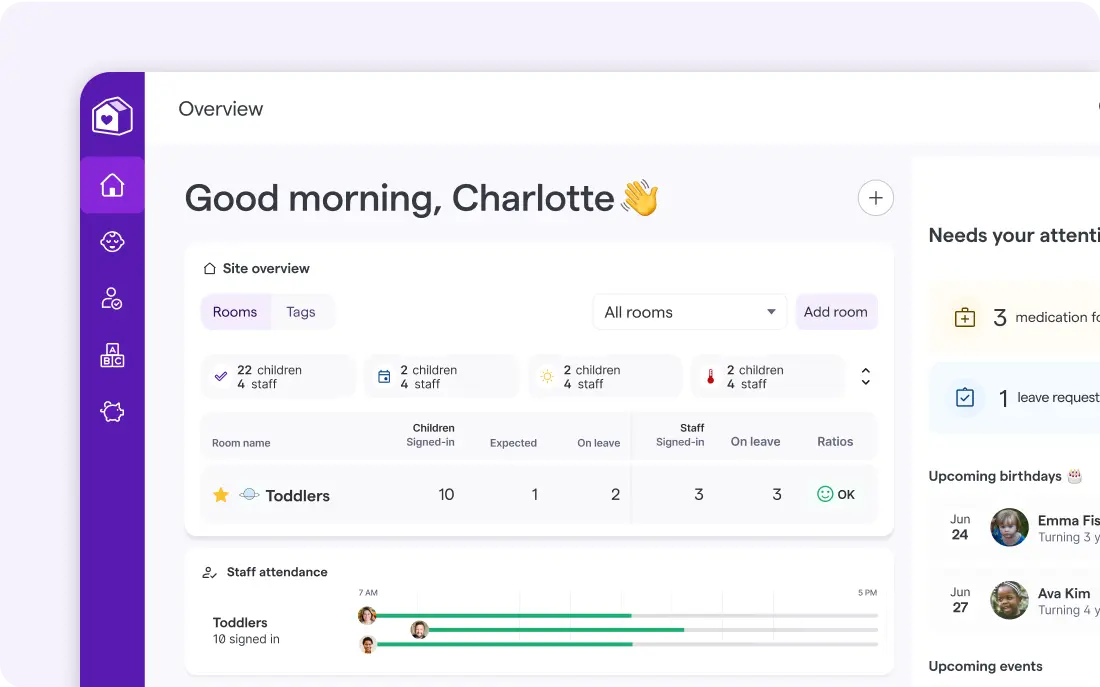
Task: Open the 1 leave request alert
Action: [1014, 398]
